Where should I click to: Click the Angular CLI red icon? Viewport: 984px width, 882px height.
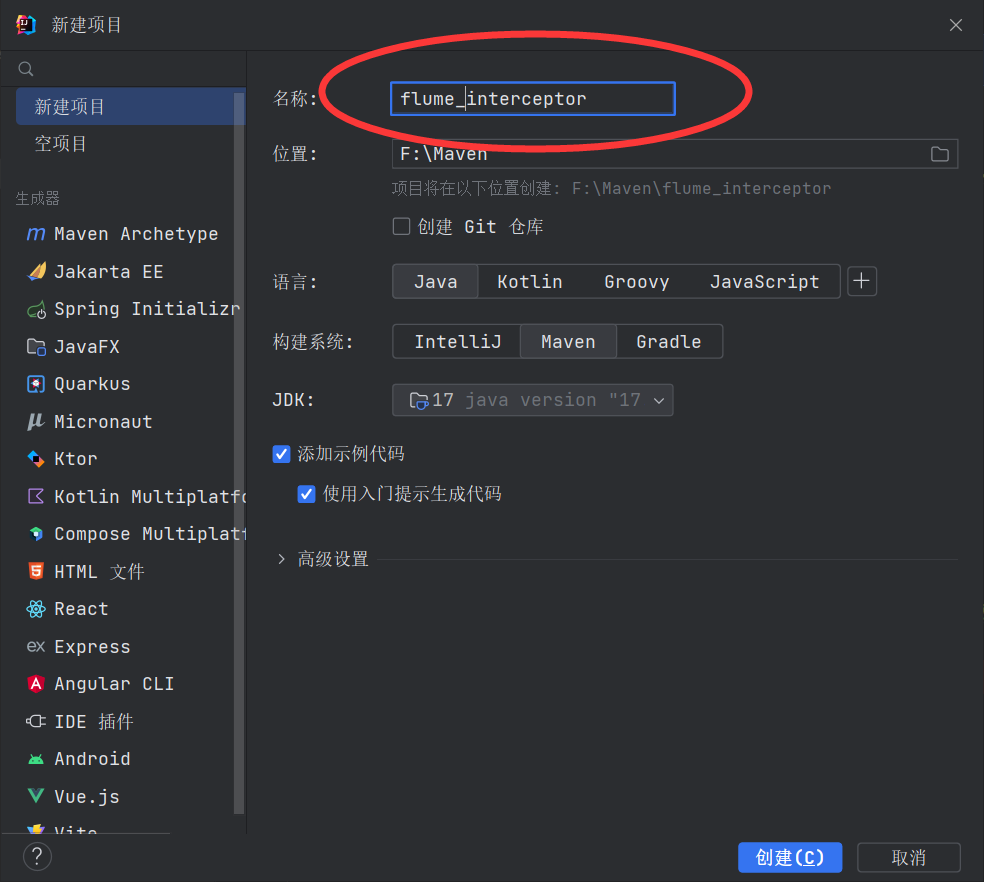pyautogui.click(x=36, y=684)
